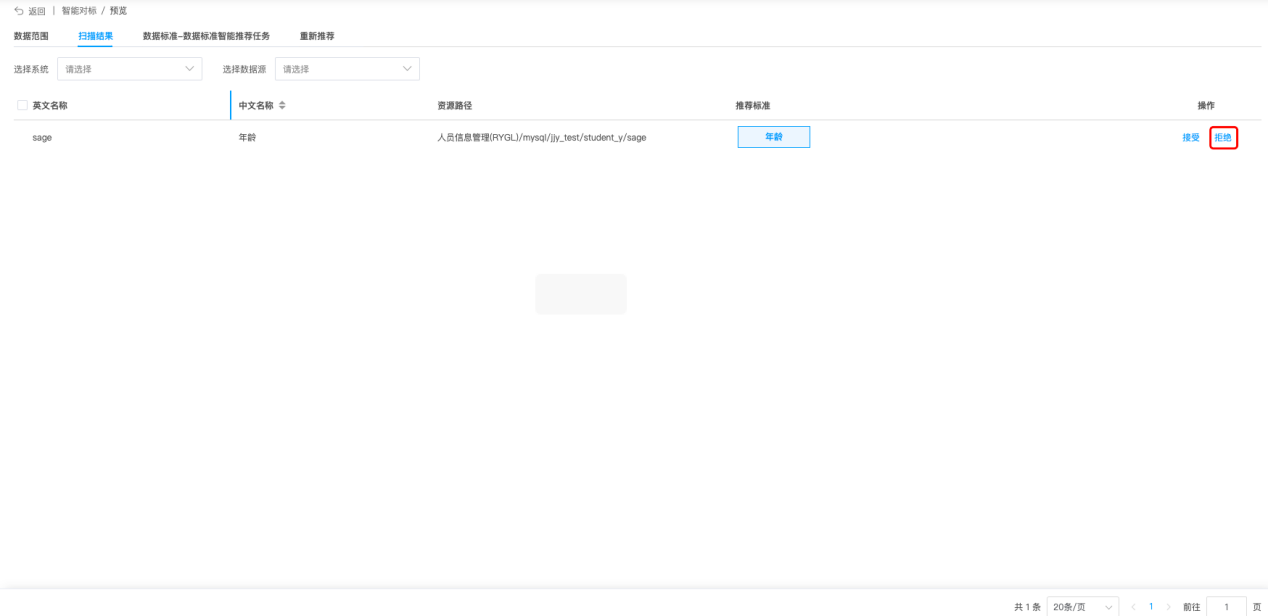Open the 重新推荐 tab
Viewport: 1268px width, 616px height.
pos(317,36)
